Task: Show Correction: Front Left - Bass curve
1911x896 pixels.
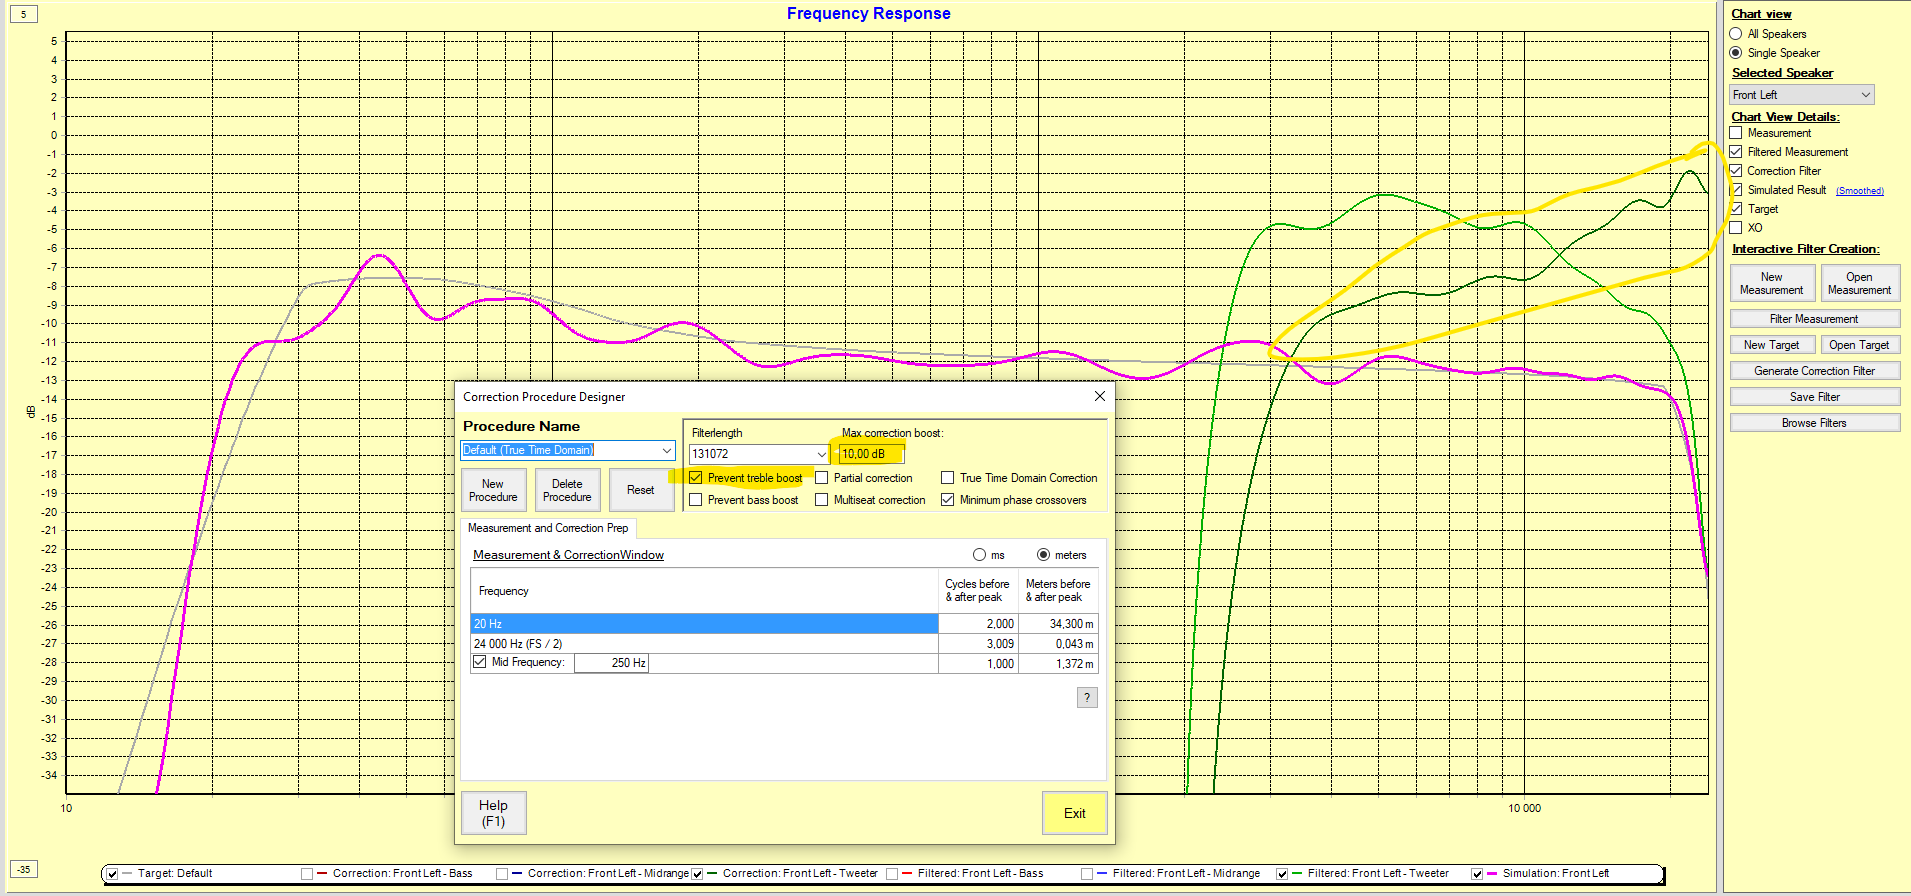Action: pos(307,874)
